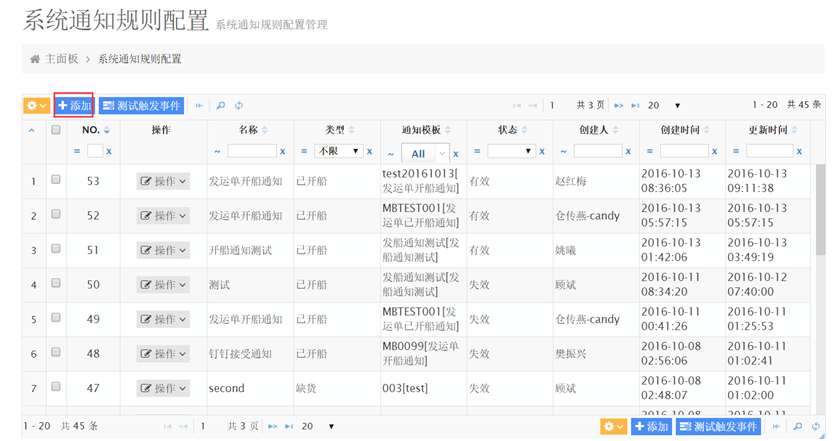Clear the 类型 filter with x
Image resolution: width=840 pixels, height=441 pixels.
click(x=369, y=152)
